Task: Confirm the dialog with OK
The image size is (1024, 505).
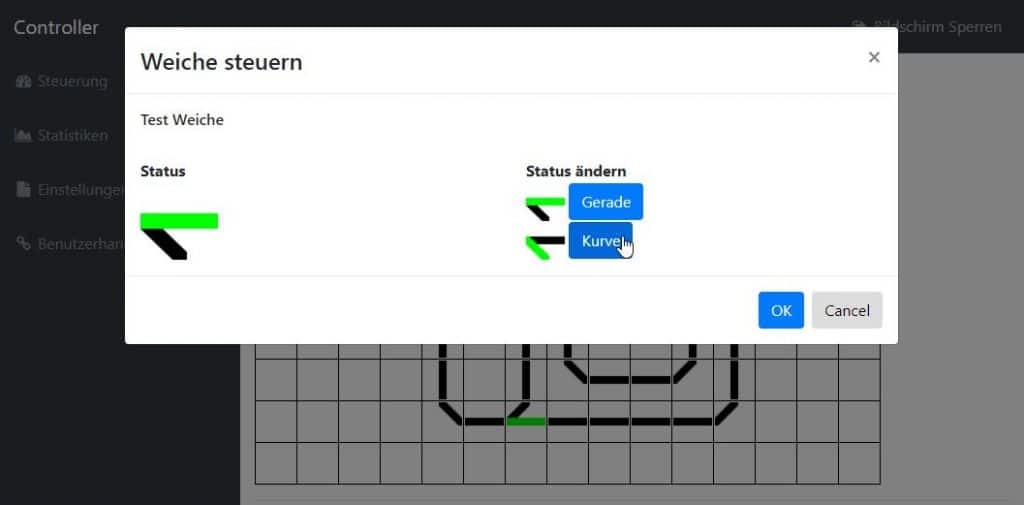Action: coord(781,310)
